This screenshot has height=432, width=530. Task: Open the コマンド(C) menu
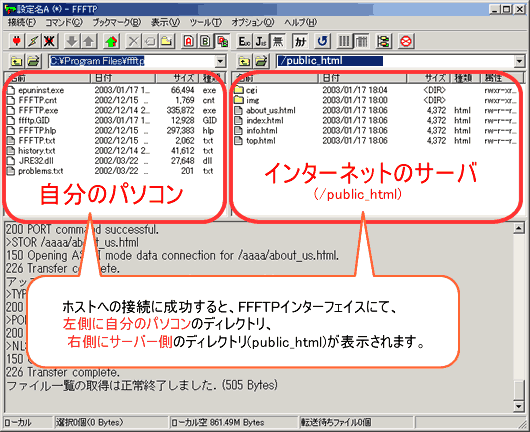[64, 23]
